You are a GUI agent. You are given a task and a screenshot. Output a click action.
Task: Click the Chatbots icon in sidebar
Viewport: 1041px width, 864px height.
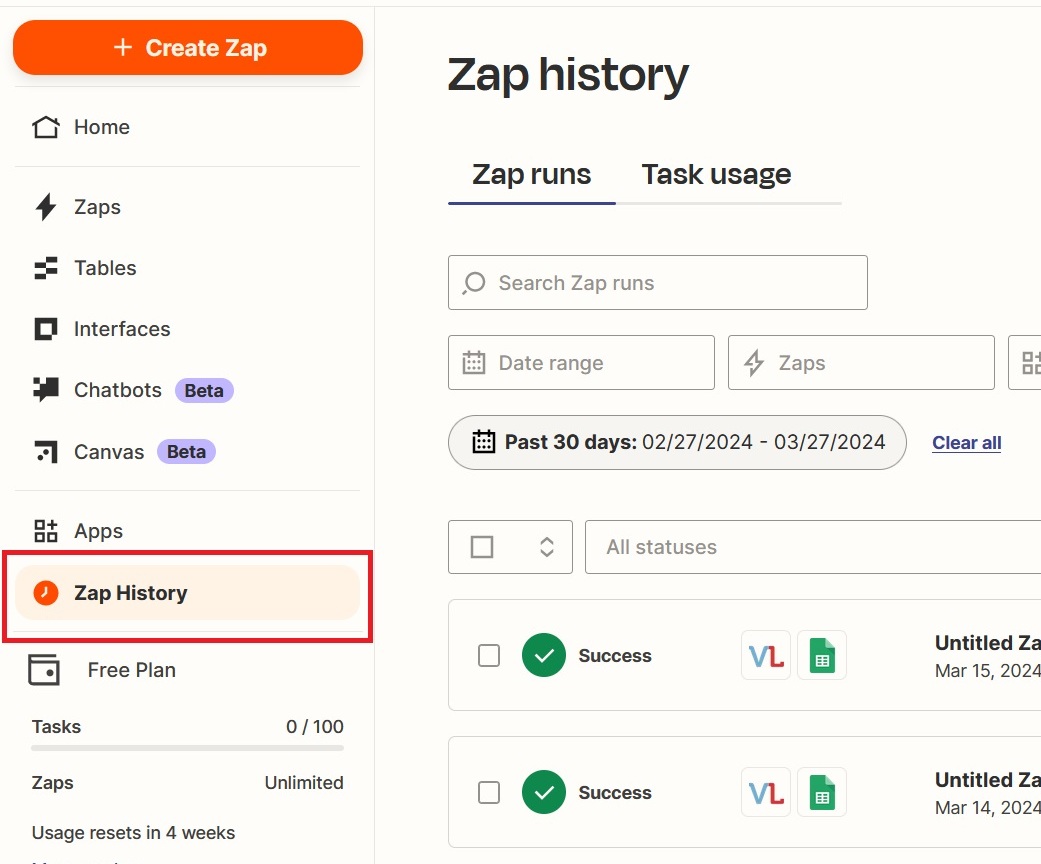click(46, 390)
